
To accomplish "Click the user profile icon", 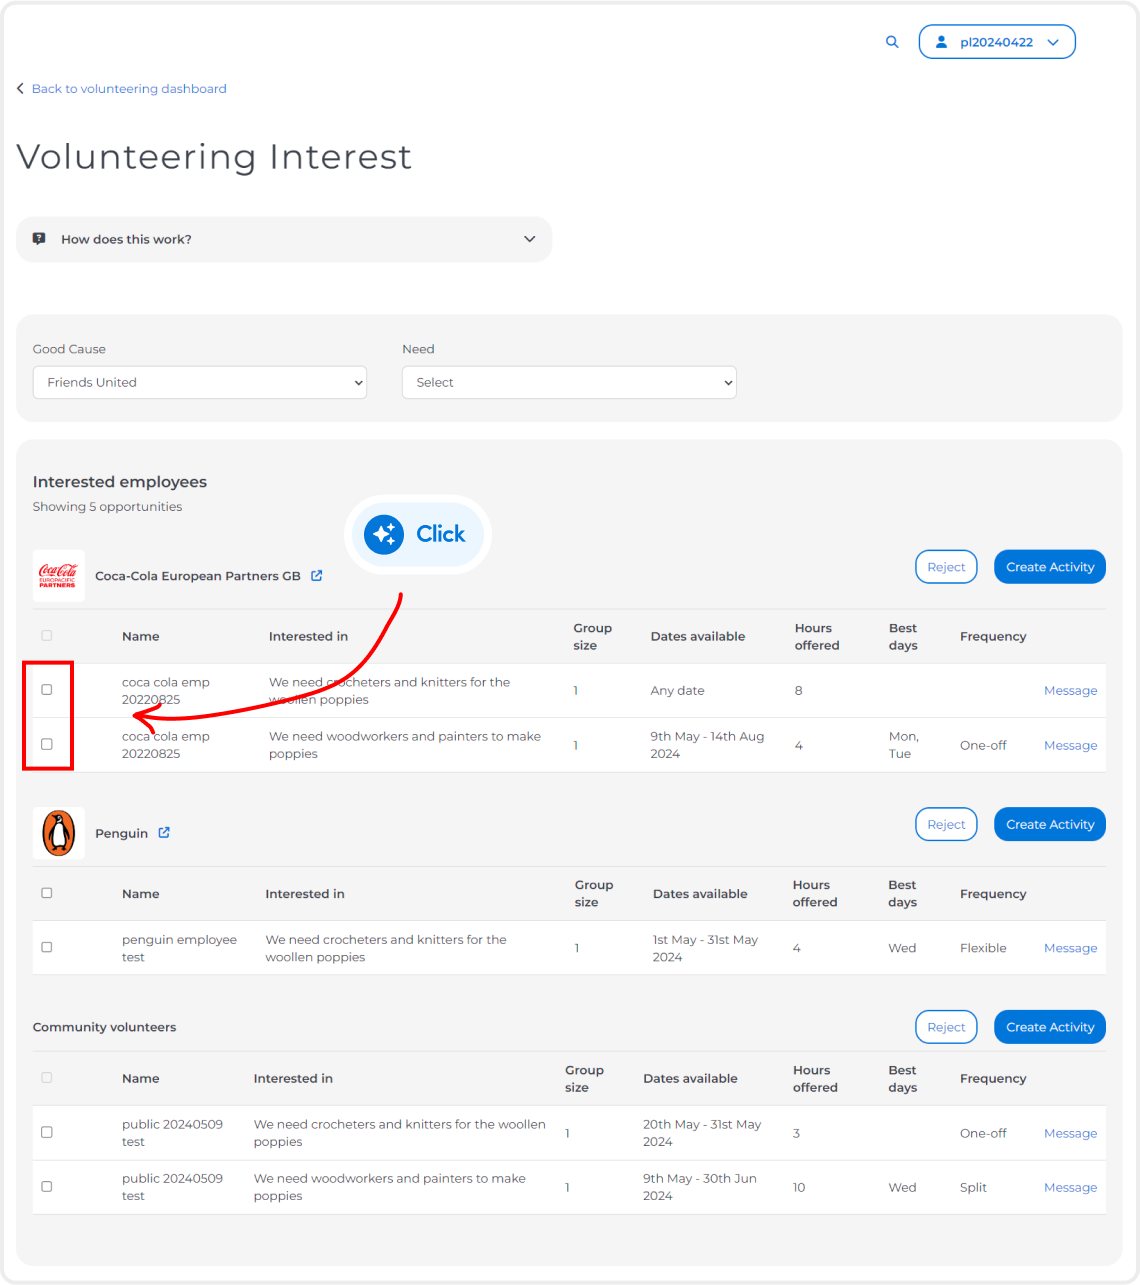I will tap(941, 42).
